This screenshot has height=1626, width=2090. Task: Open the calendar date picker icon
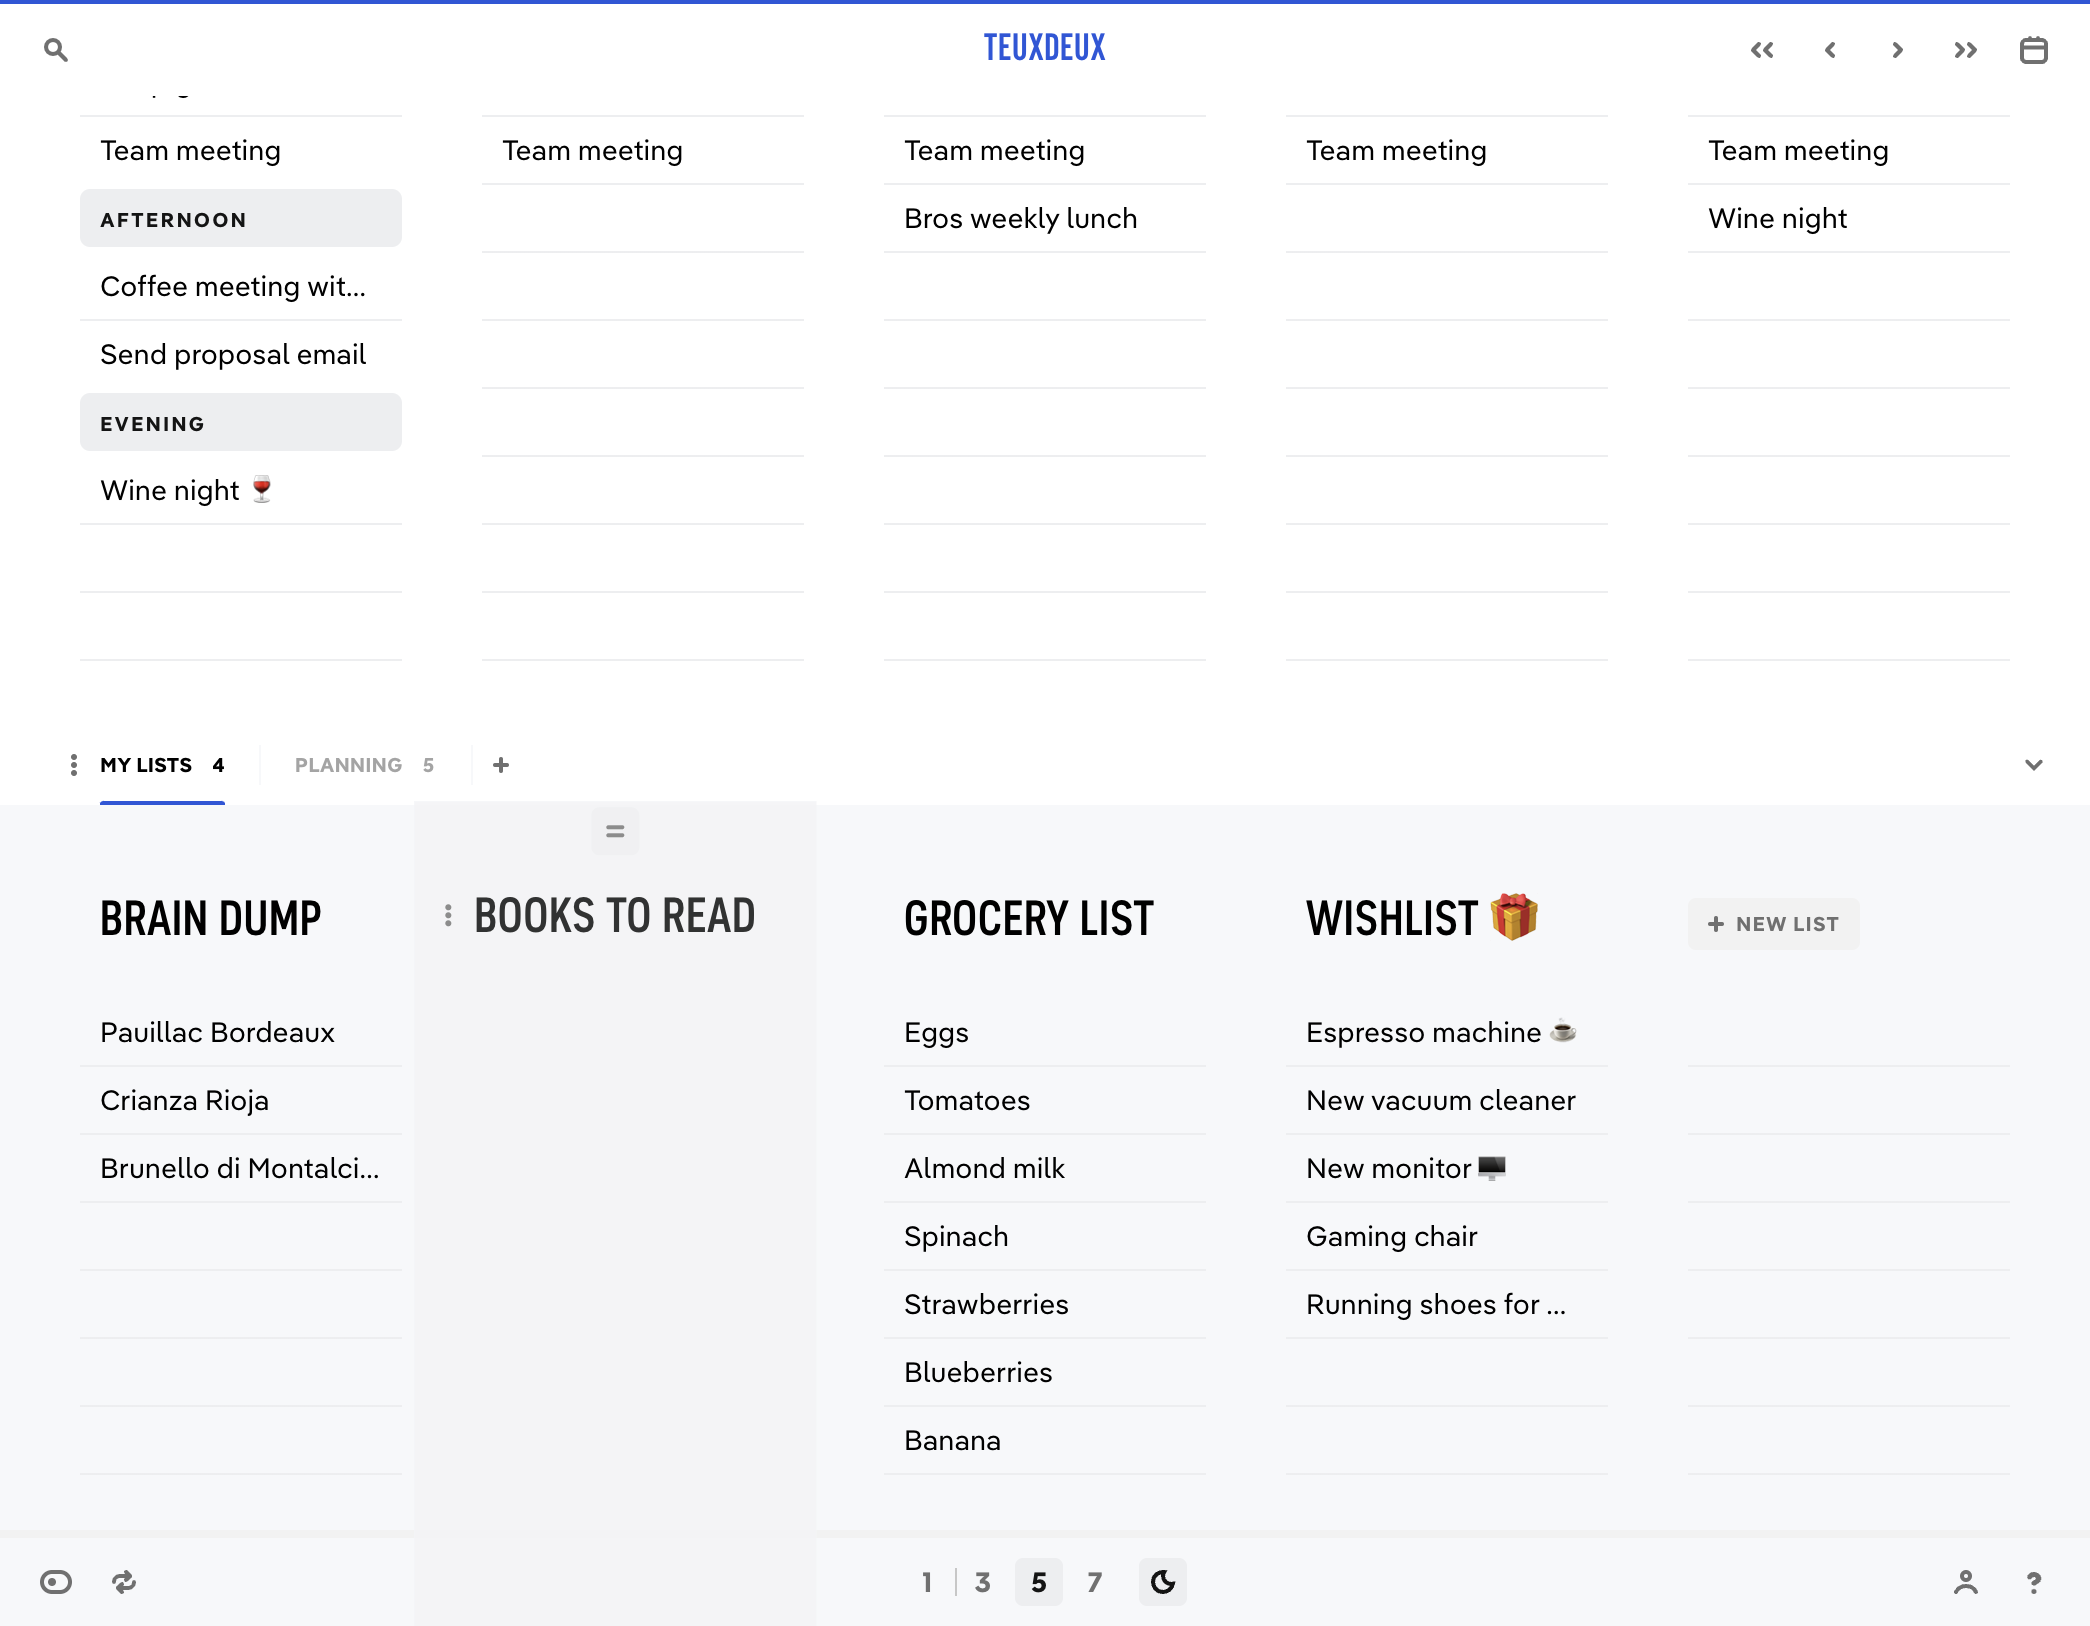(x=2034, y=50)
